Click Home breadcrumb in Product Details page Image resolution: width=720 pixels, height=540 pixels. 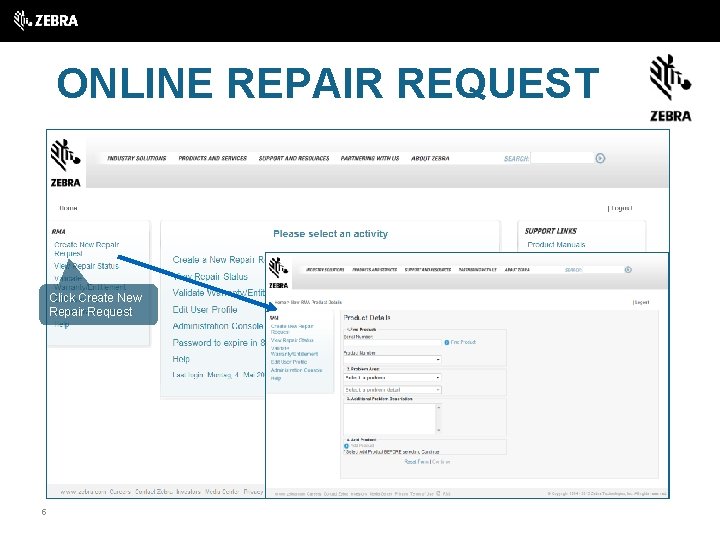click(x=281, y=302)
